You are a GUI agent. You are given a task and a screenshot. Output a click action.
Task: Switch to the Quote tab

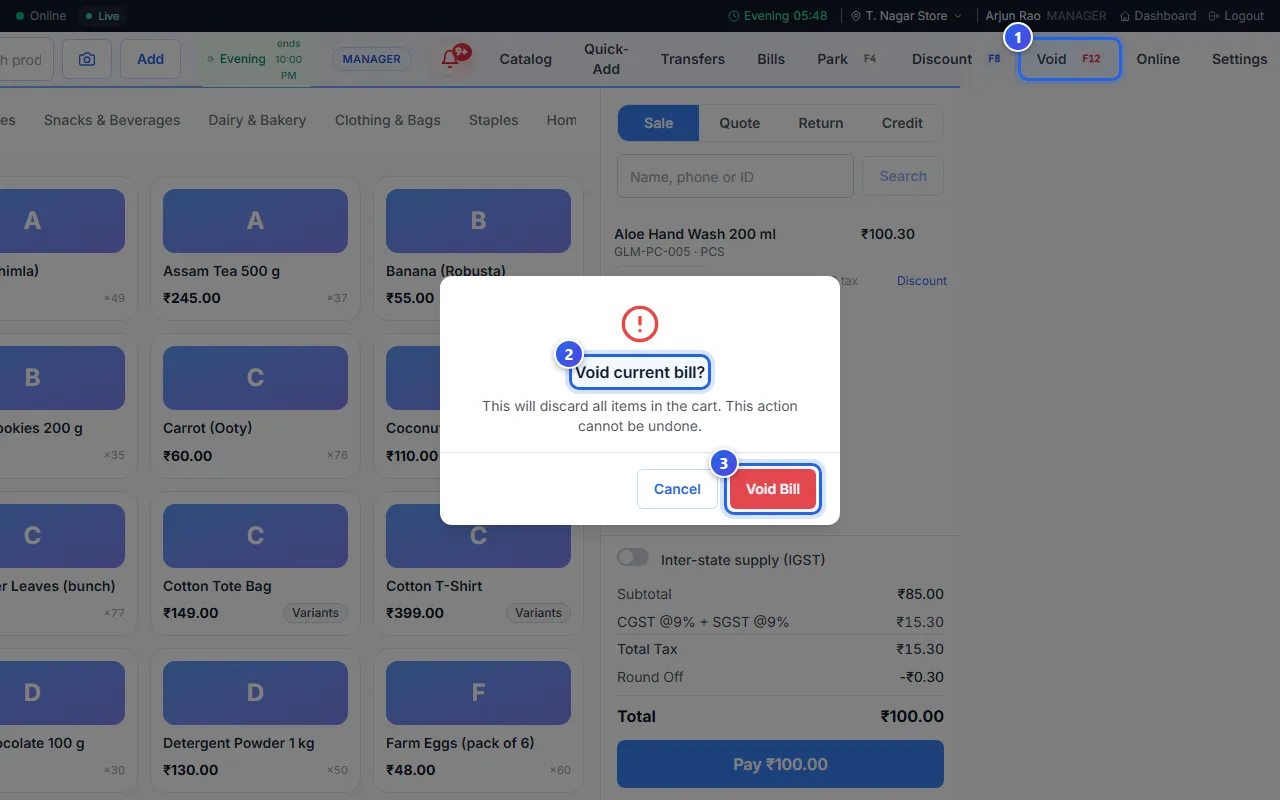740,123
